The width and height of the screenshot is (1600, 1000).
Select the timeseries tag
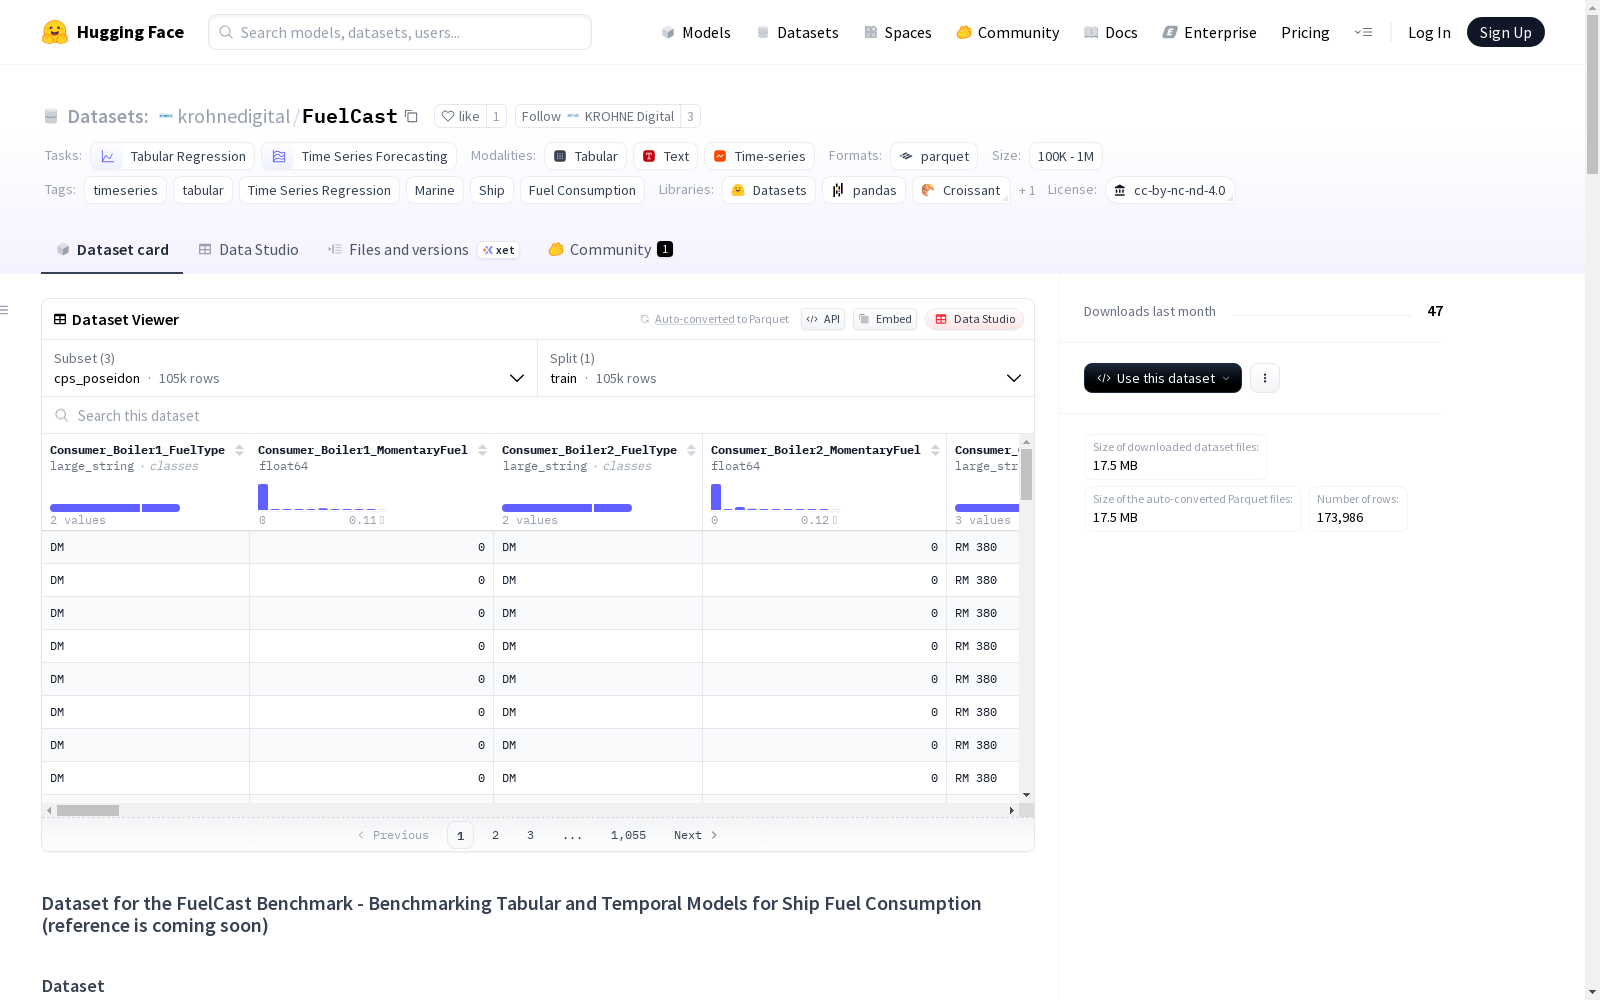point(125,190)
